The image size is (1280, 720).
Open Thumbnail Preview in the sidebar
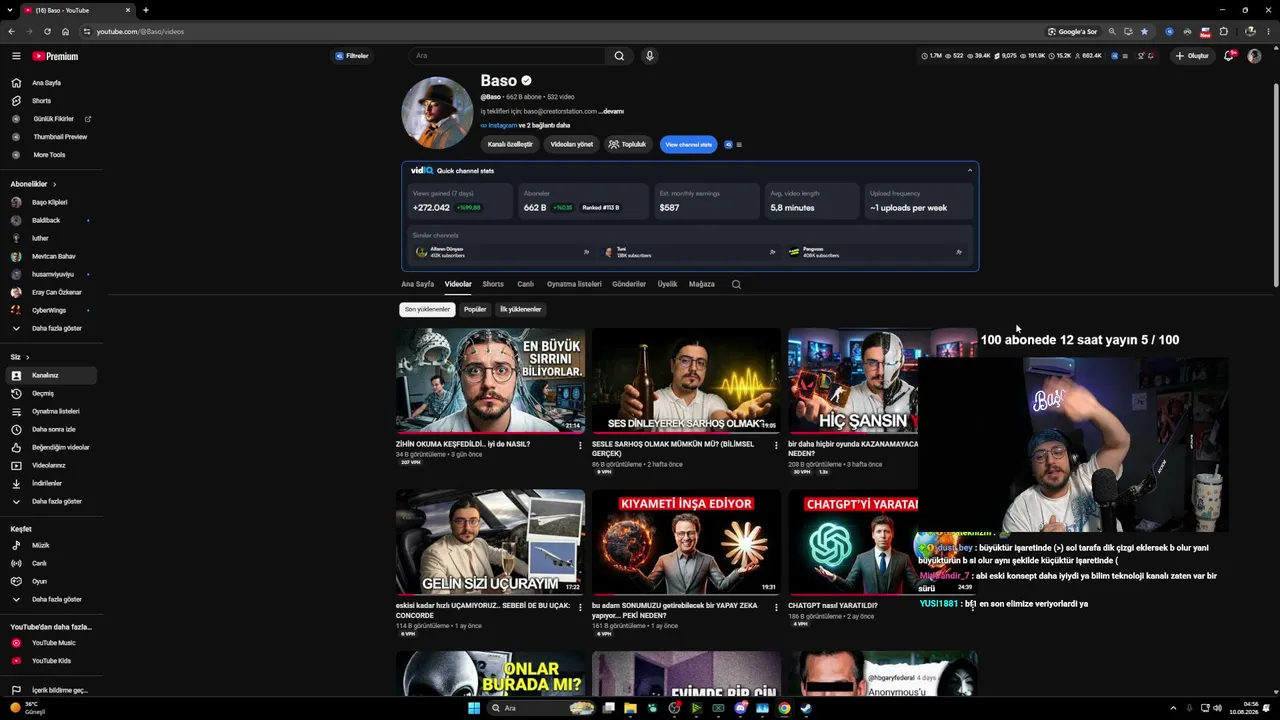51,137
